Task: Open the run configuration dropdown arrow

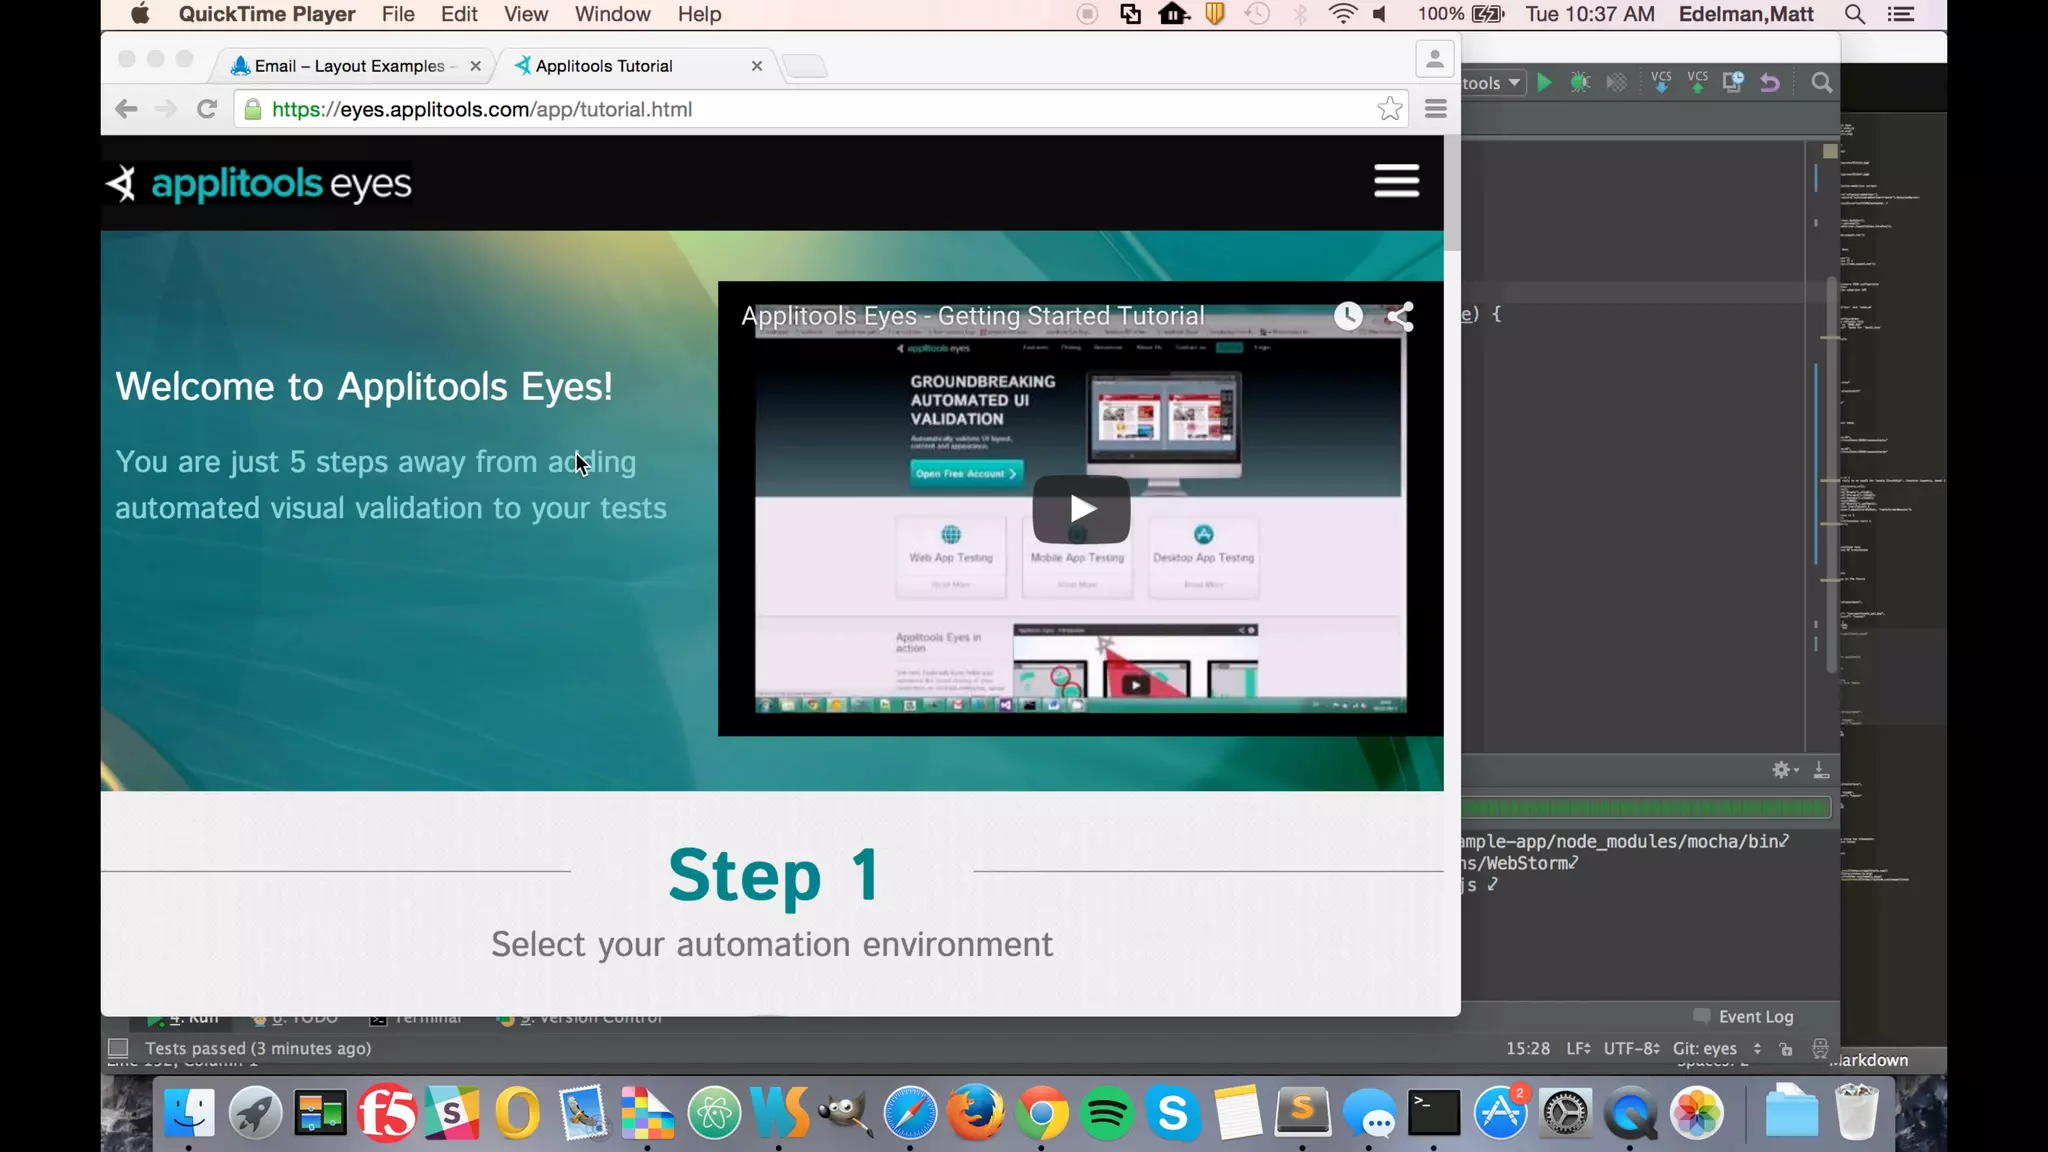Action: pos(1514,83)
